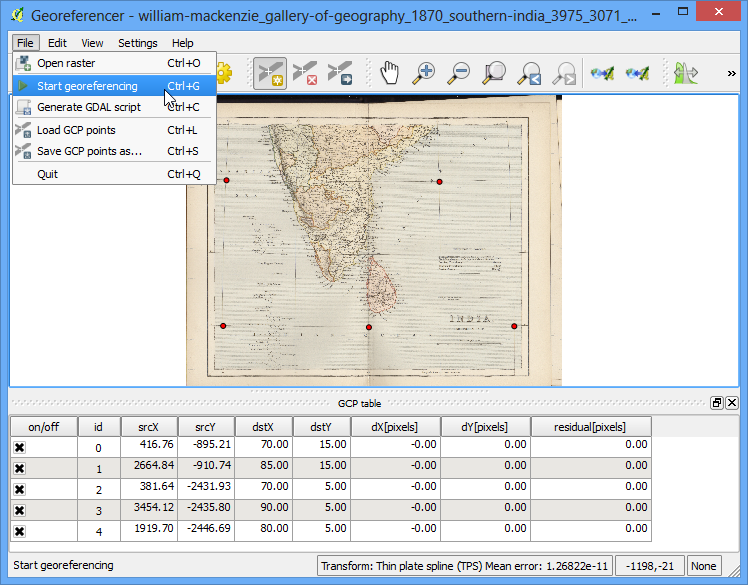Click the srcY column header
This screenshot has width=748, height=585.
pyautogui.click(x=206, y=427)
